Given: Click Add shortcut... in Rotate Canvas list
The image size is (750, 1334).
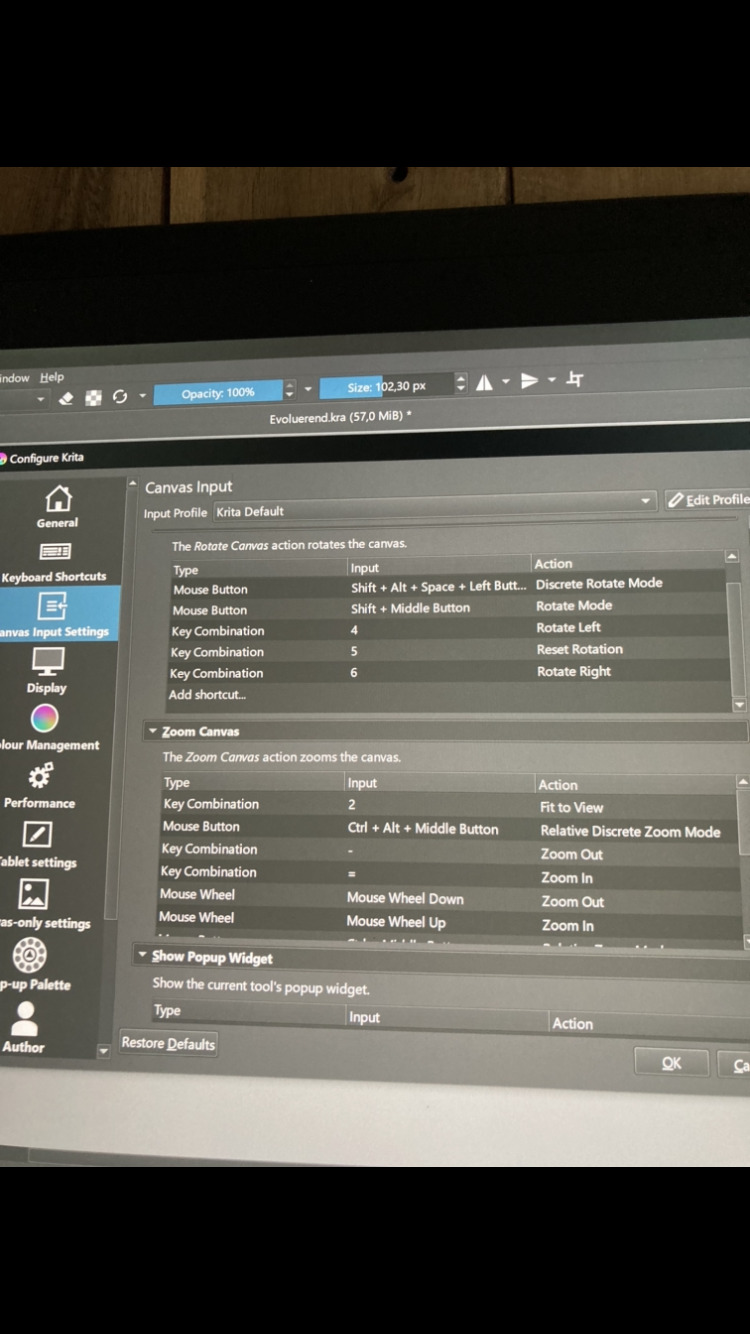Looking at the screenshot, I should (x=207, y=695).
